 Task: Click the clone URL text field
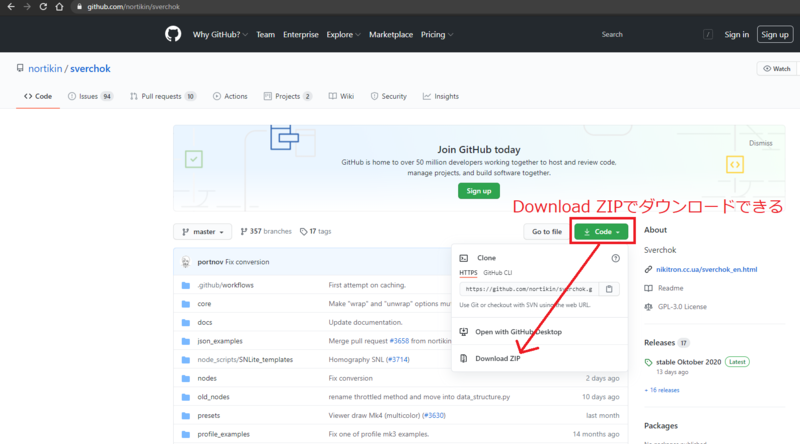[529, 289]
